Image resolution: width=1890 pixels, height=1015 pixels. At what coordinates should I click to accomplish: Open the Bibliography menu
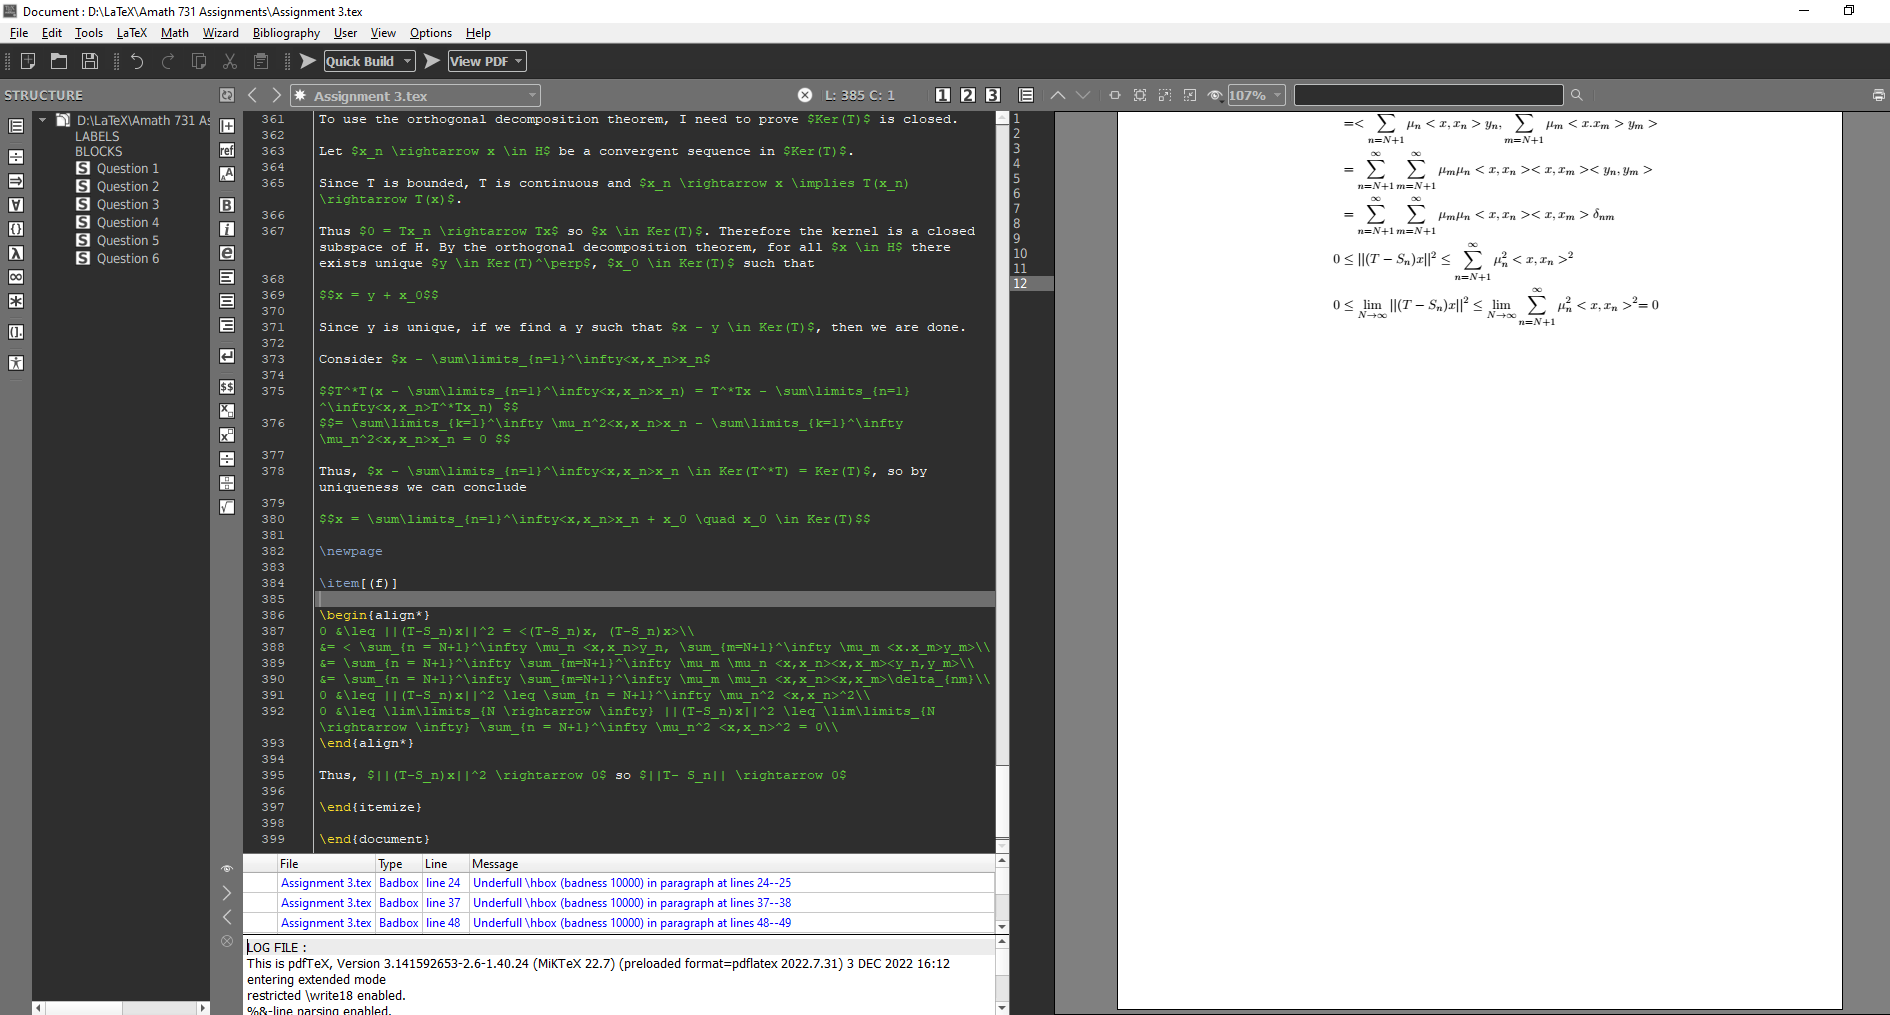point(286,33)
